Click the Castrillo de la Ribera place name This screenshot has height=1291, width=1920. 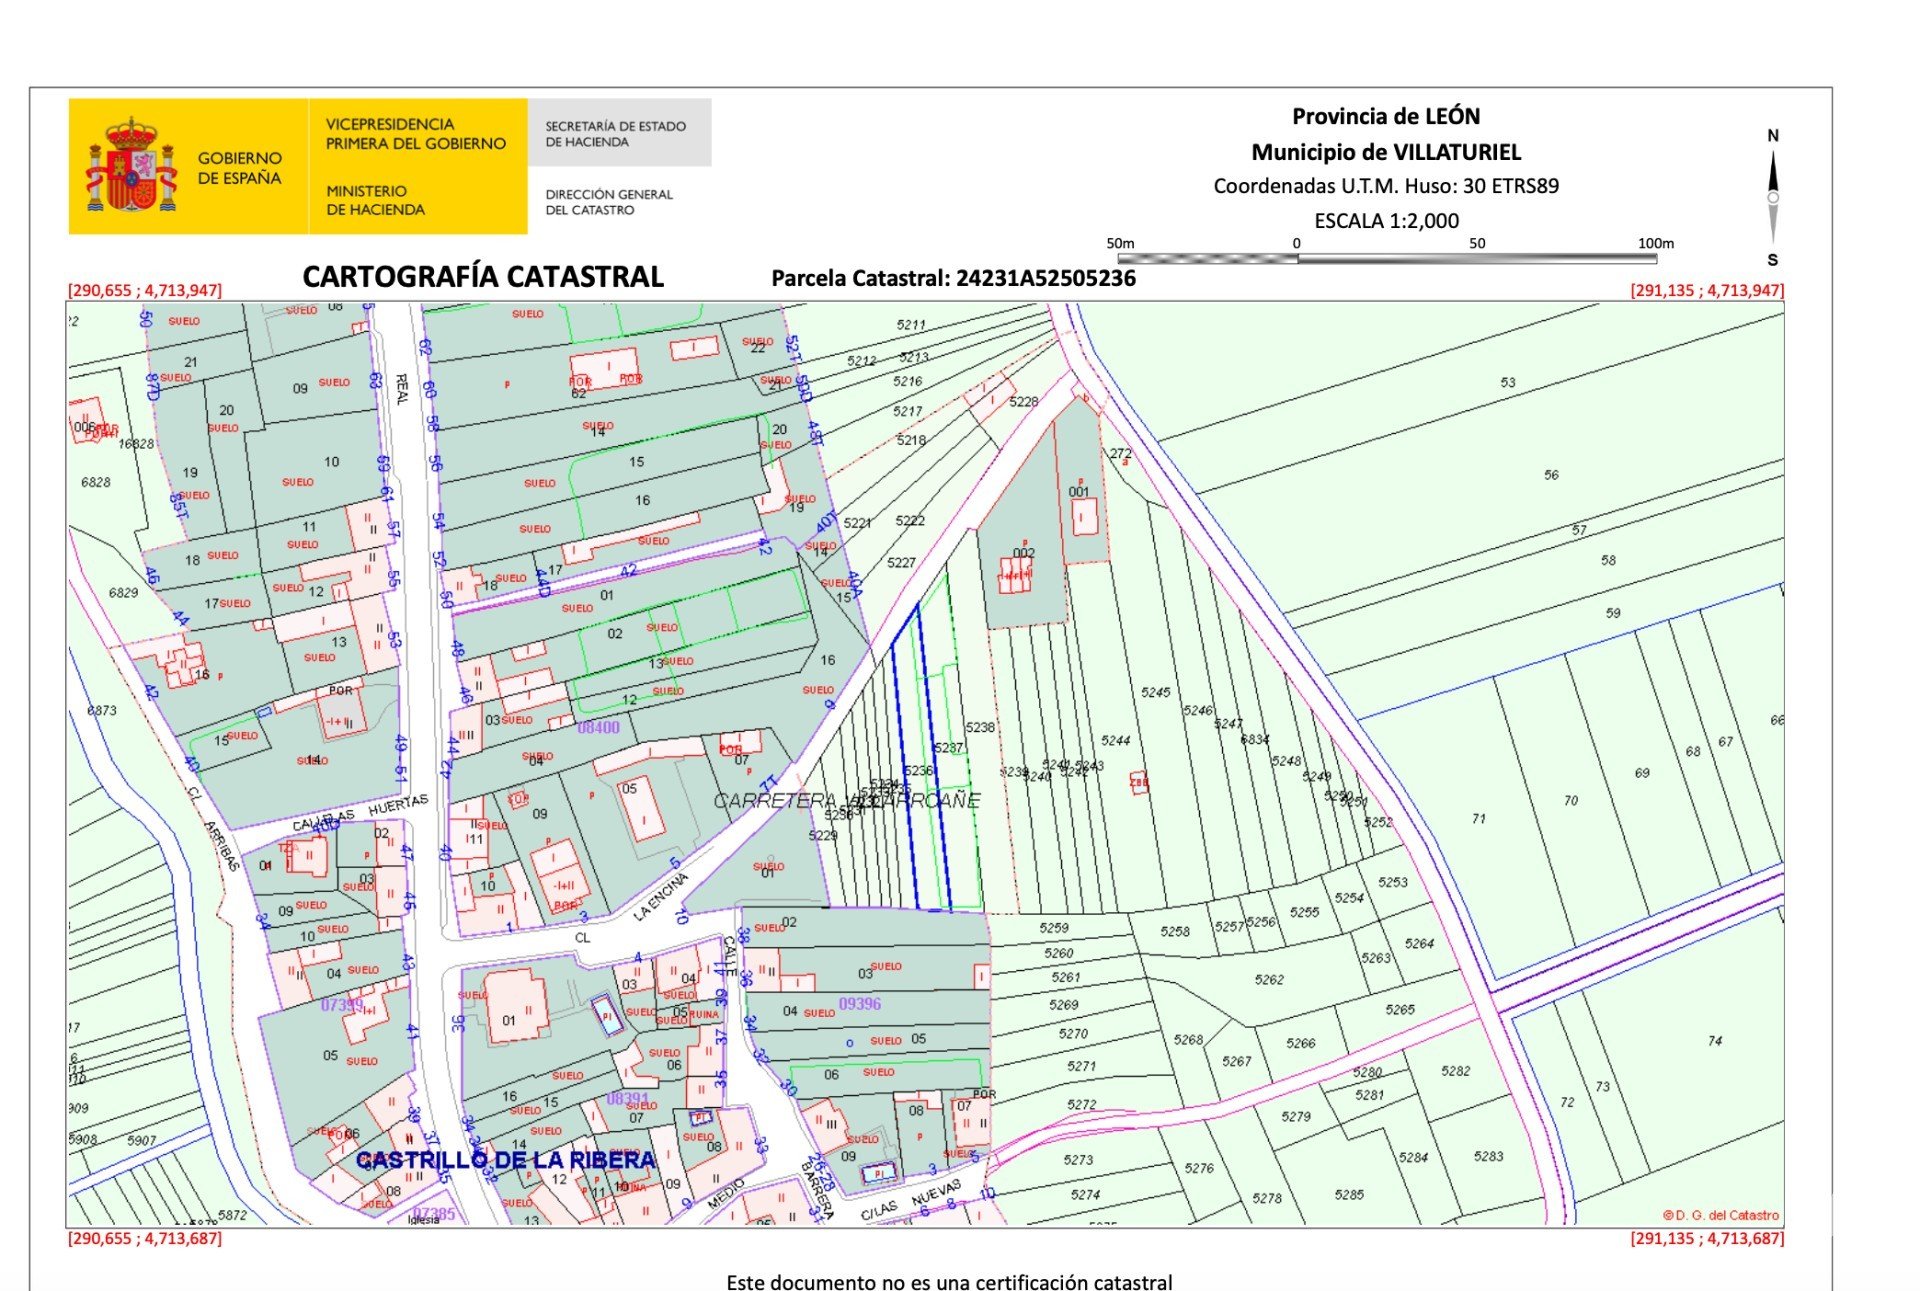(505, 1160)
